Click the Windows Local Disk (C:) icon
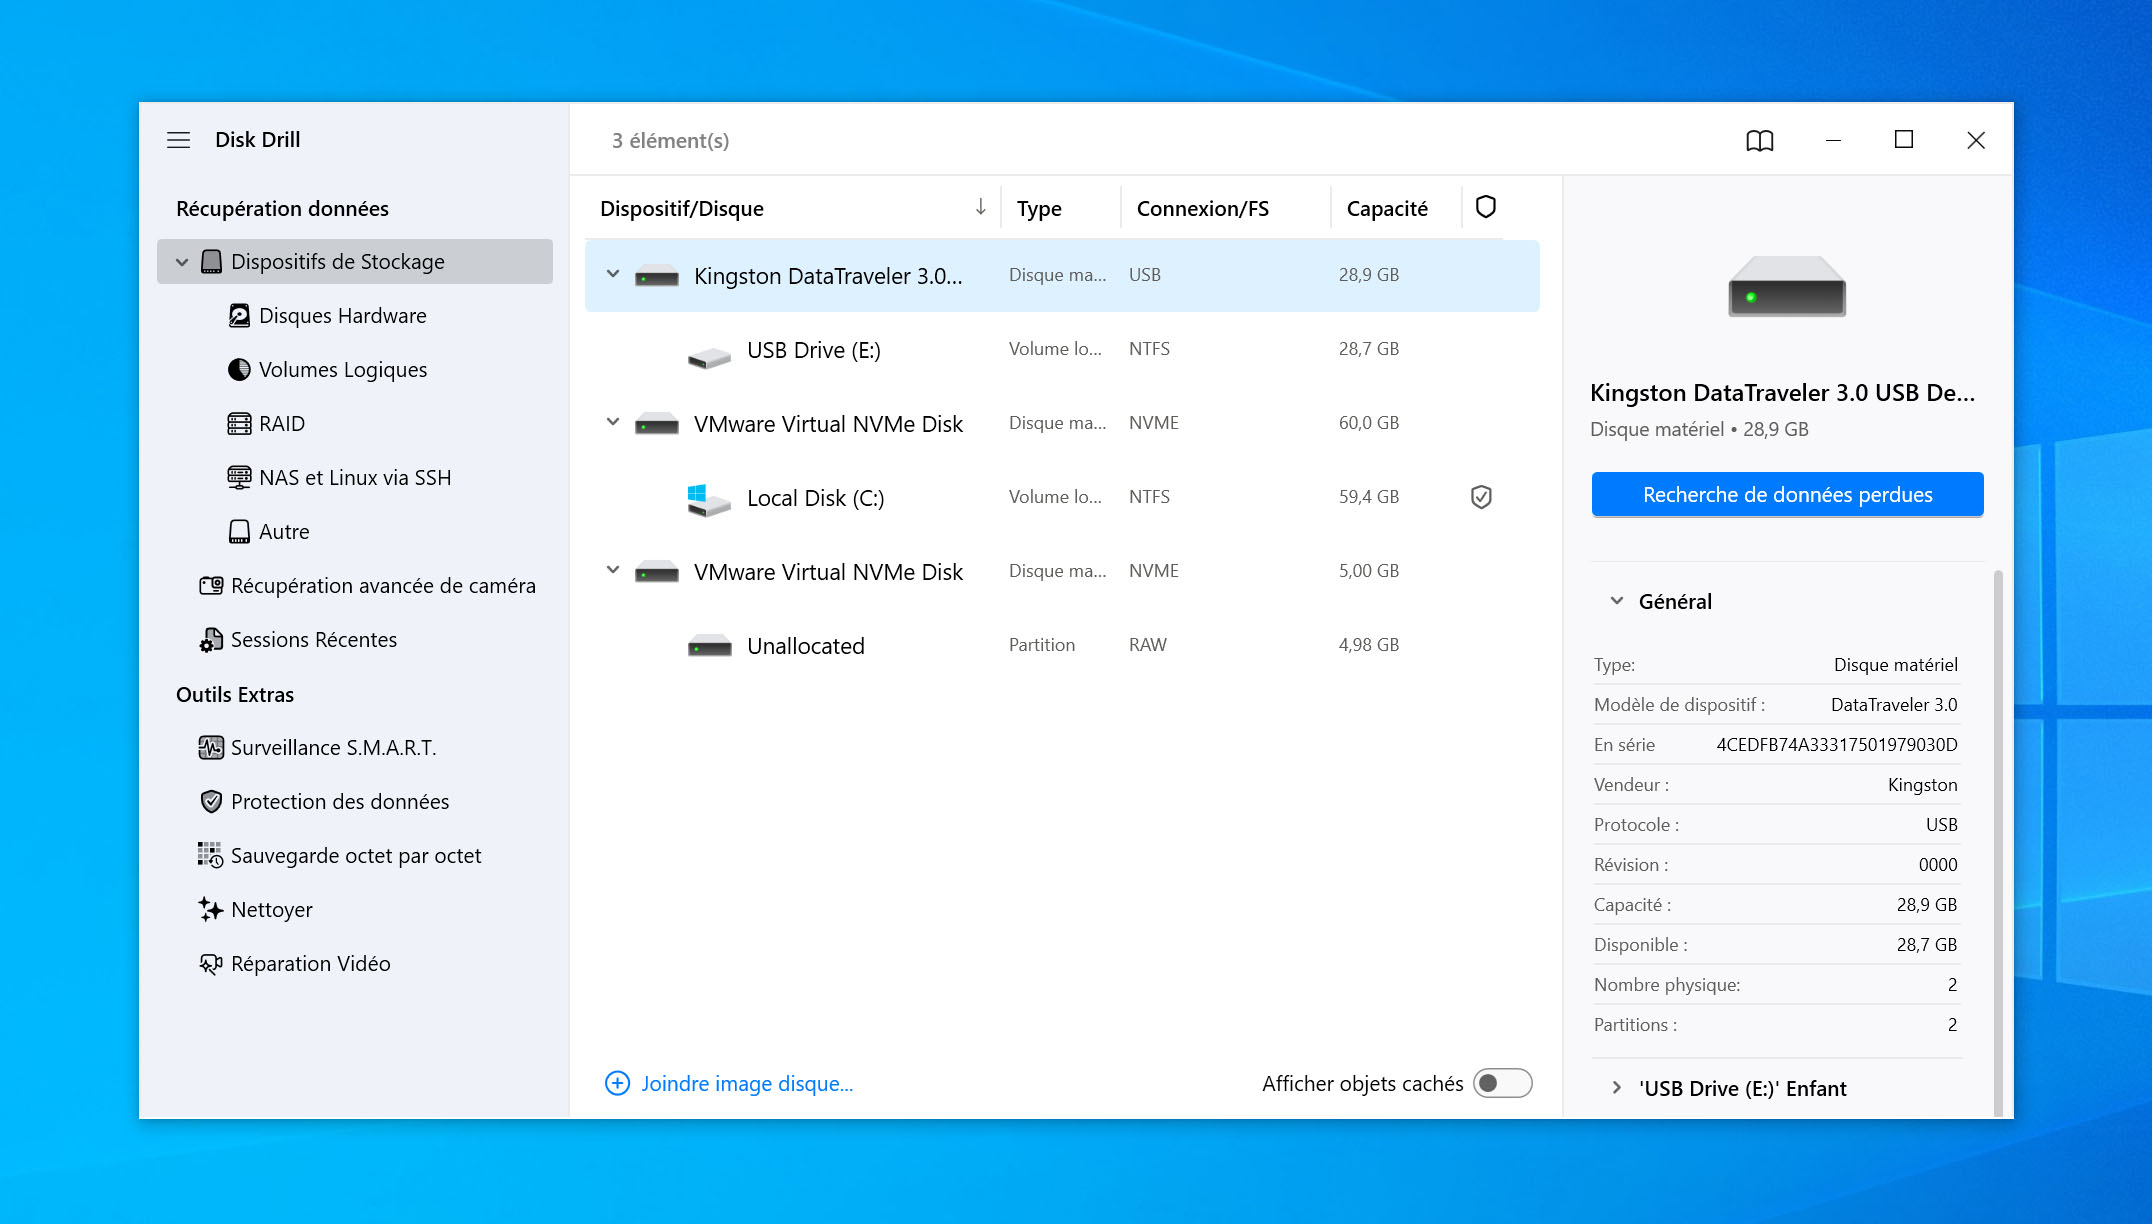Screen dimensions: 2152x1224 709,500
